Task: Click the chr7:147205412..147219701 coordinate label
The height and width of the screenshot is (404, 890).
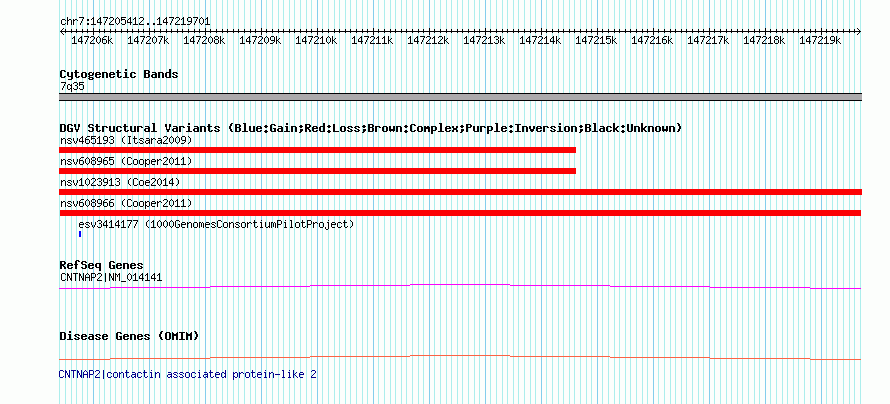Action: tap(135, 22)
